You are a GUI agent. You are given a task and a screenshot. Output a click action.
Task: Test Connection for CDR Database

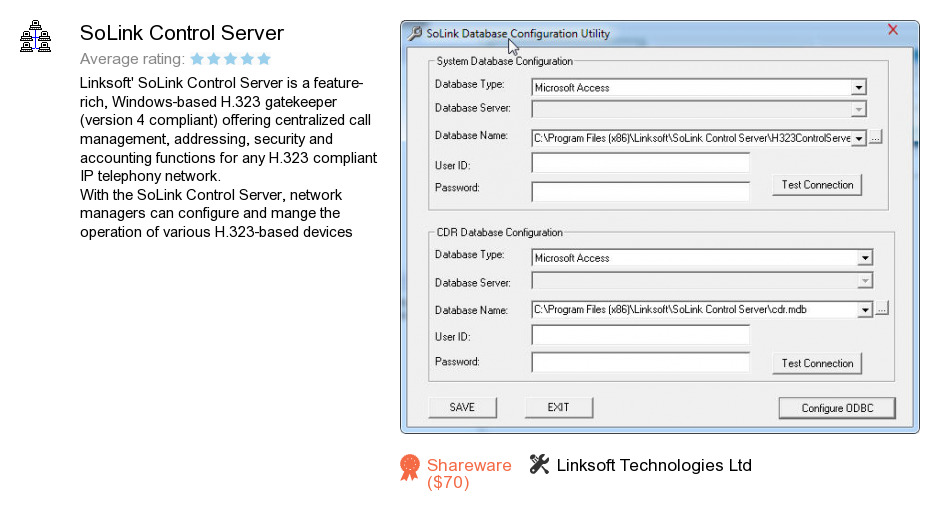click(x=817, y=363)
